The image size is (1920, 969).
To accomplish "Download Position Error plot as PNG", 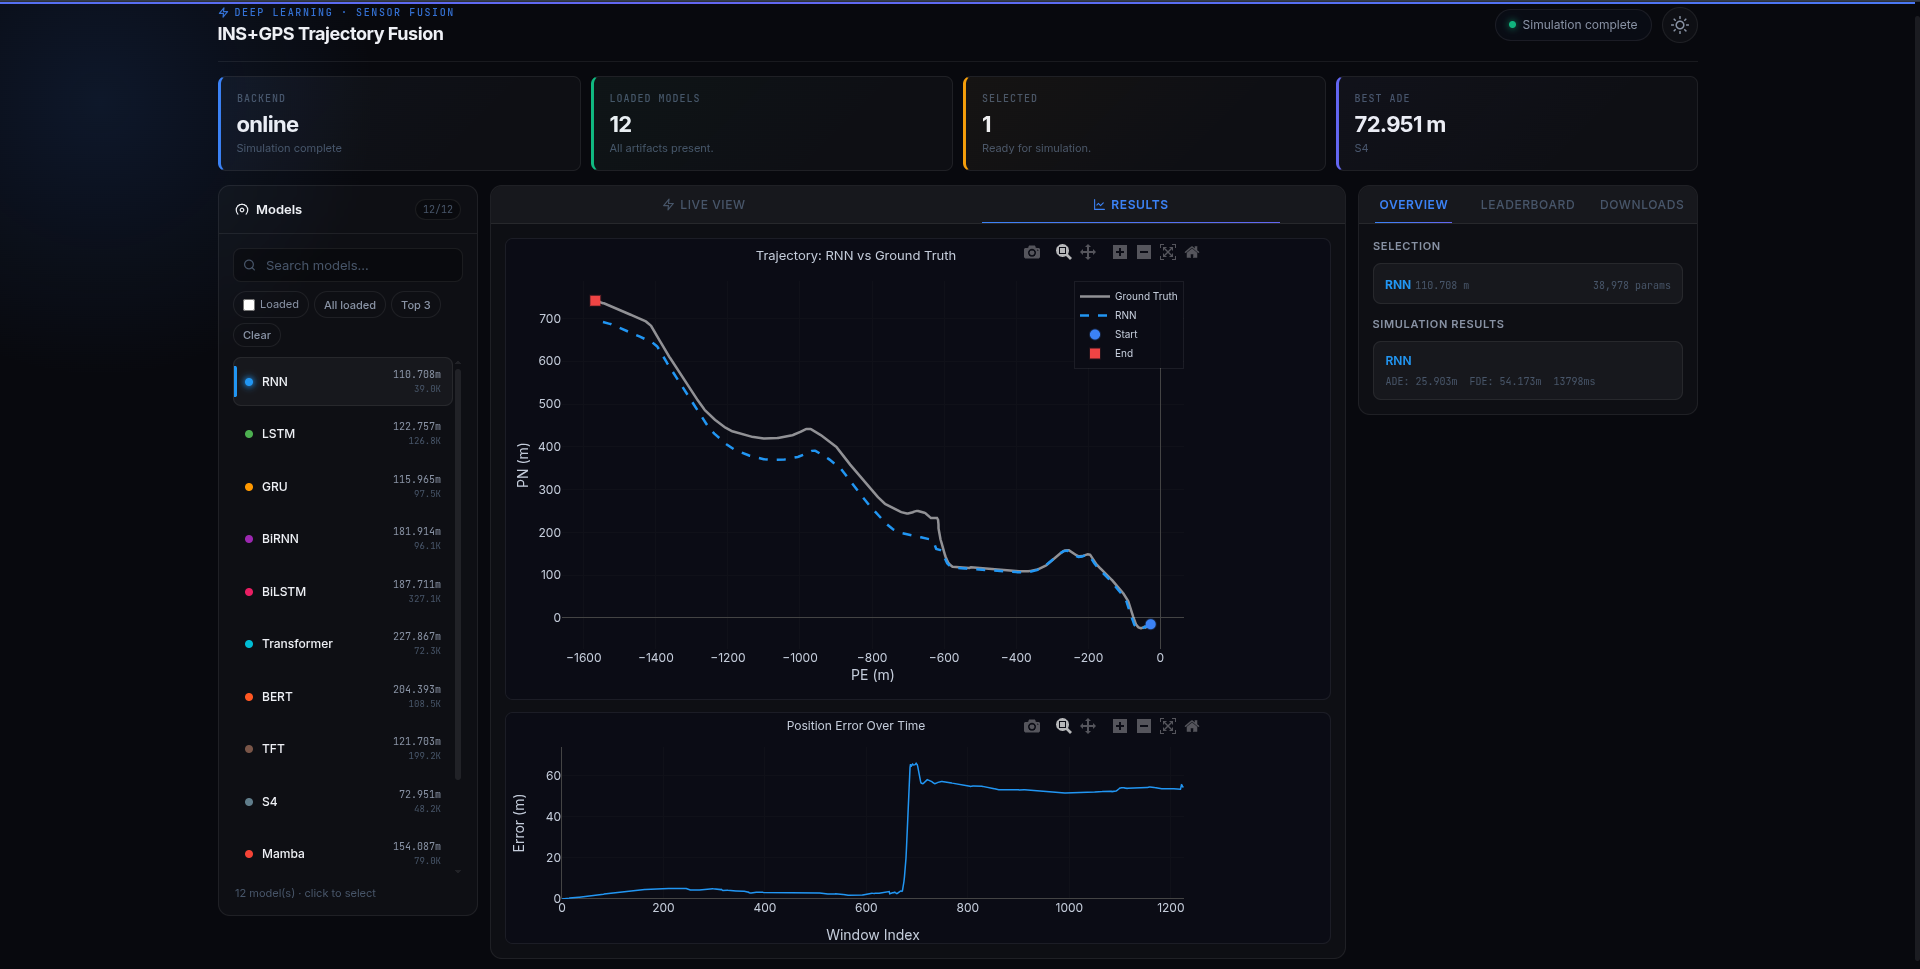I will [x=1032, y=726].
